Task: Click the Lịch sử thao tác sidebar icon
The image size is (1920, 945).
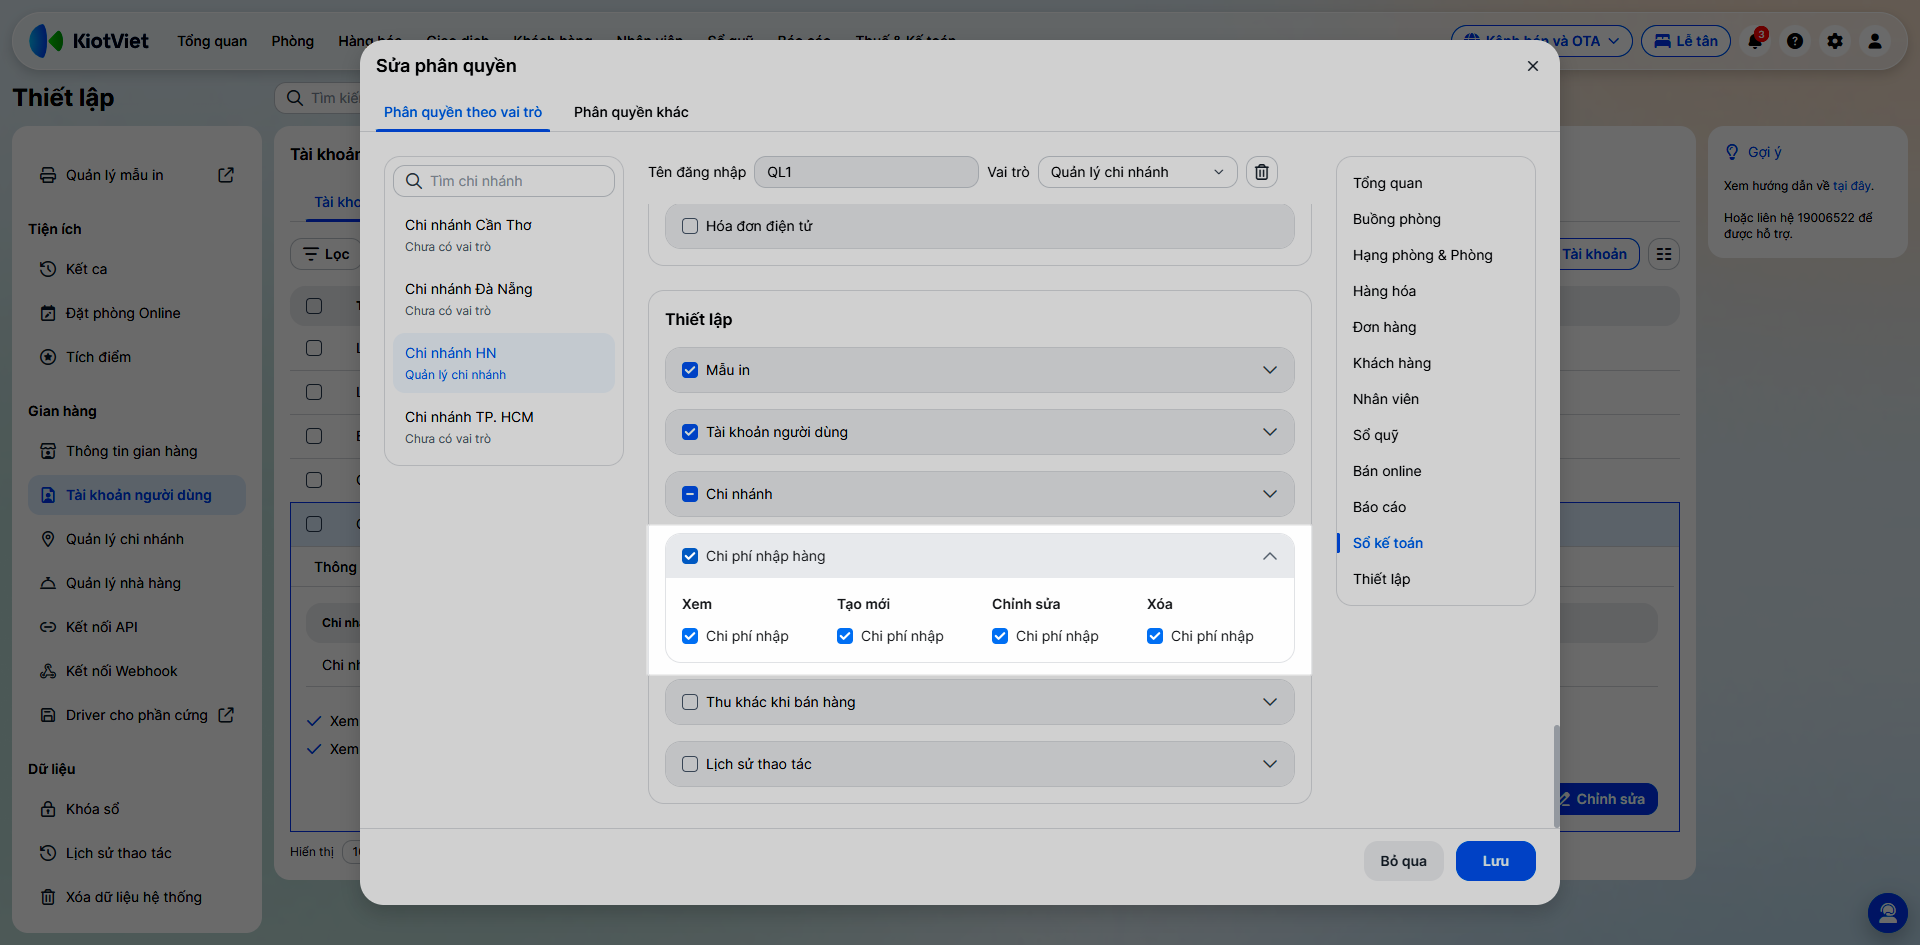Action: [x=48, y=853]
